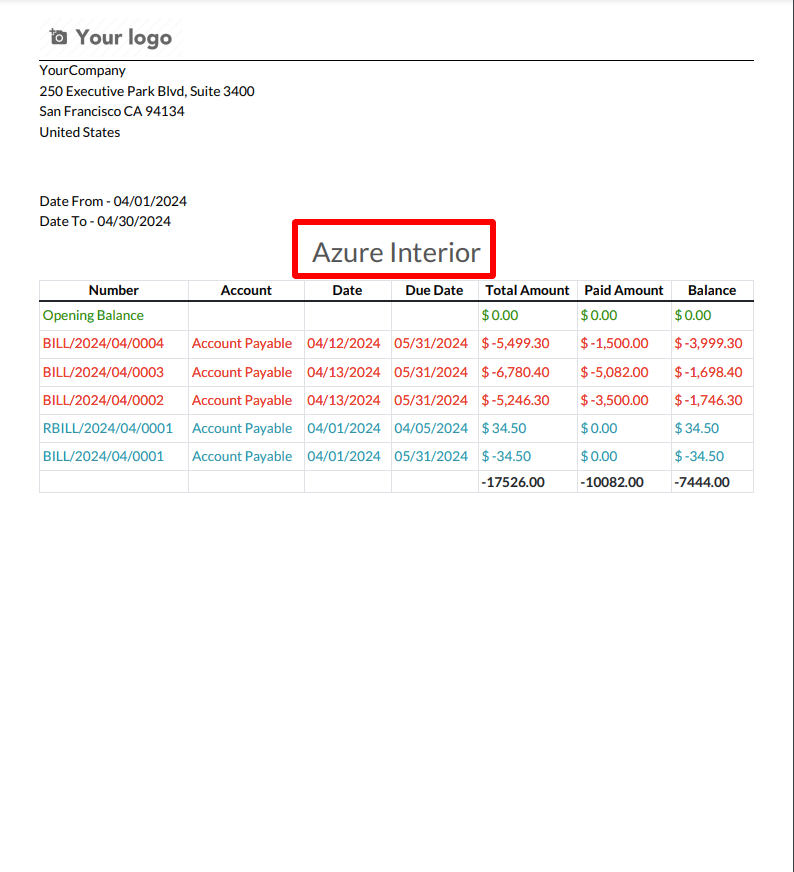
Task: Click paid amount $ -3,500.00
Action: pyautogui.click(x=614, y=400)
